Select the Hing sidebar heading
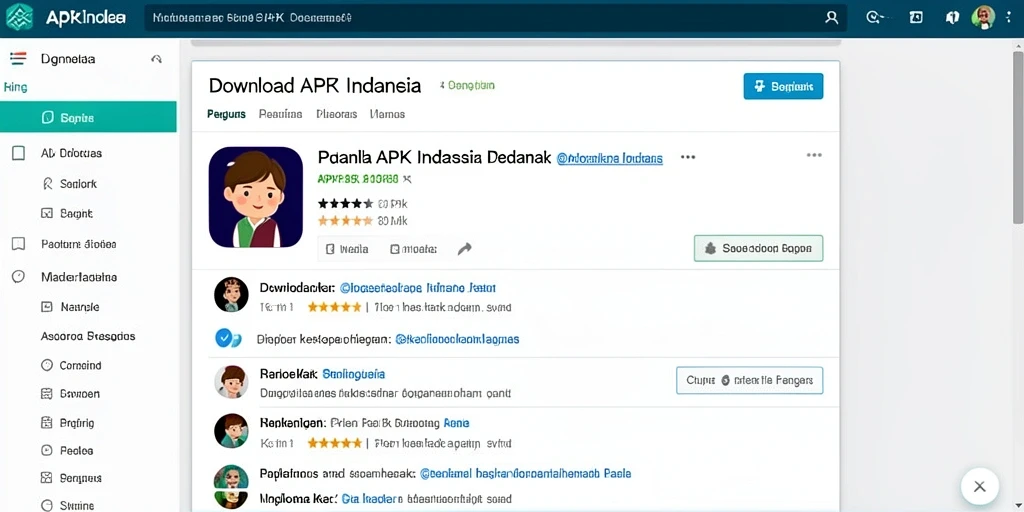The width and height of the screenshot is (1024, 512). click(15, 87)
